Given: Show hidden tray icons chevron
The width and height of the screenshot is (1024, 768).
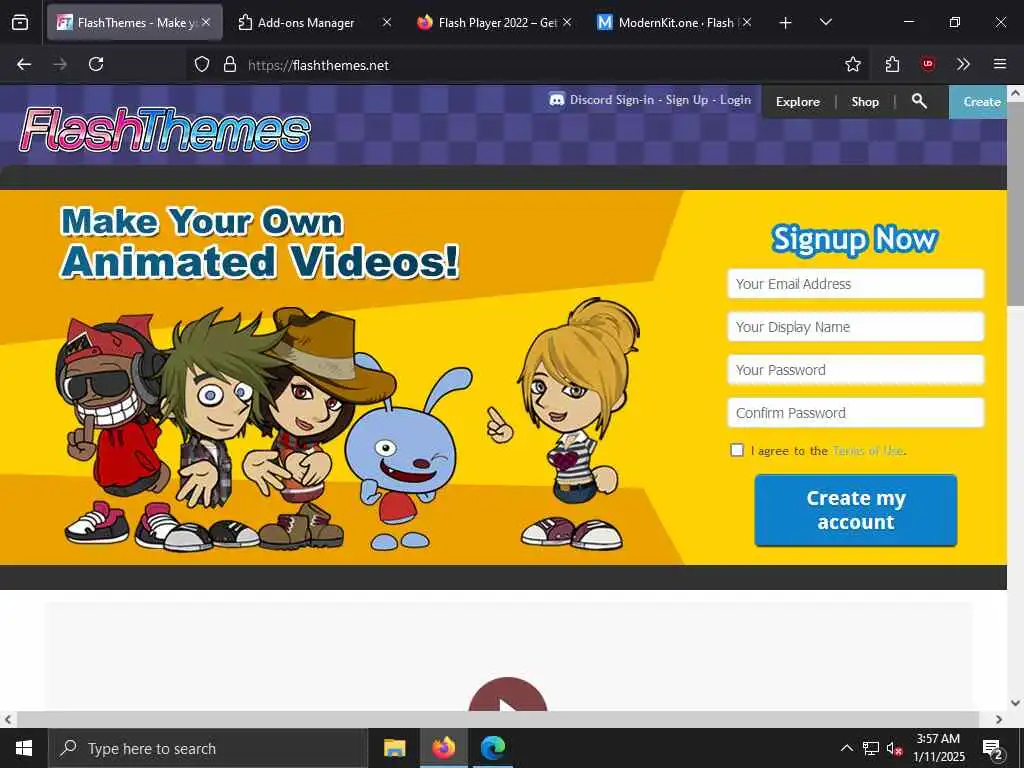Looking at the screenshot, I should pyautogui.click(x=846, y=748).
